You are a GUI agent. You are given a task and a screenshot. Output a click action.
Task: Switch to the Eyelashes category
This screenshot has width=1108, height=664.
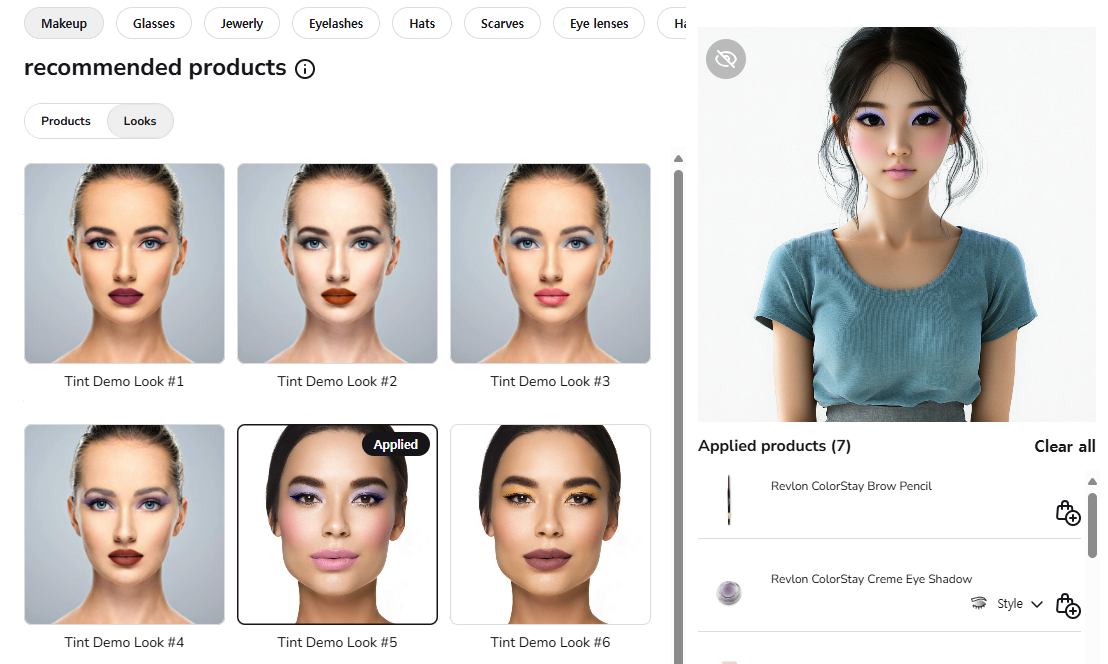(x=336, y=23)
